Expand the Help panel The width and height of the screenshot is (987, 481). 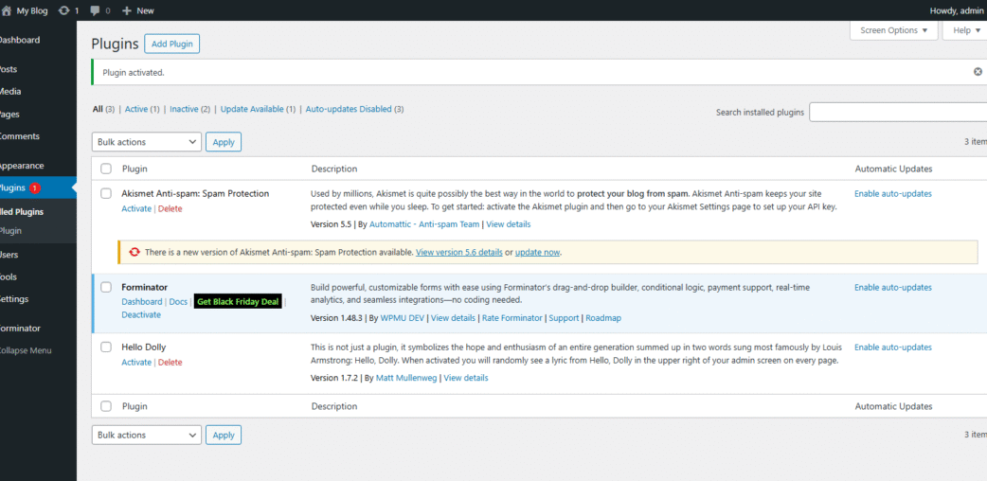click(965, 30)
